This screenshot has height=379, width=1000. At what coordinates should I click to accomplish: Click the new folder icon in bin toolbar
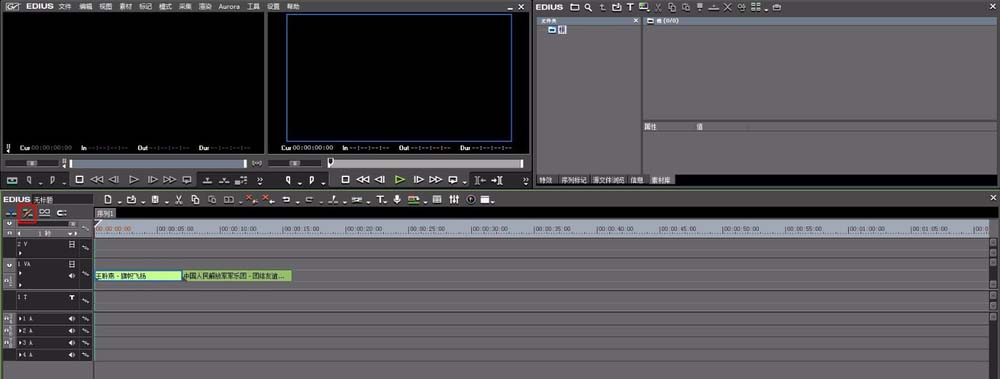(x=575, y=7)
